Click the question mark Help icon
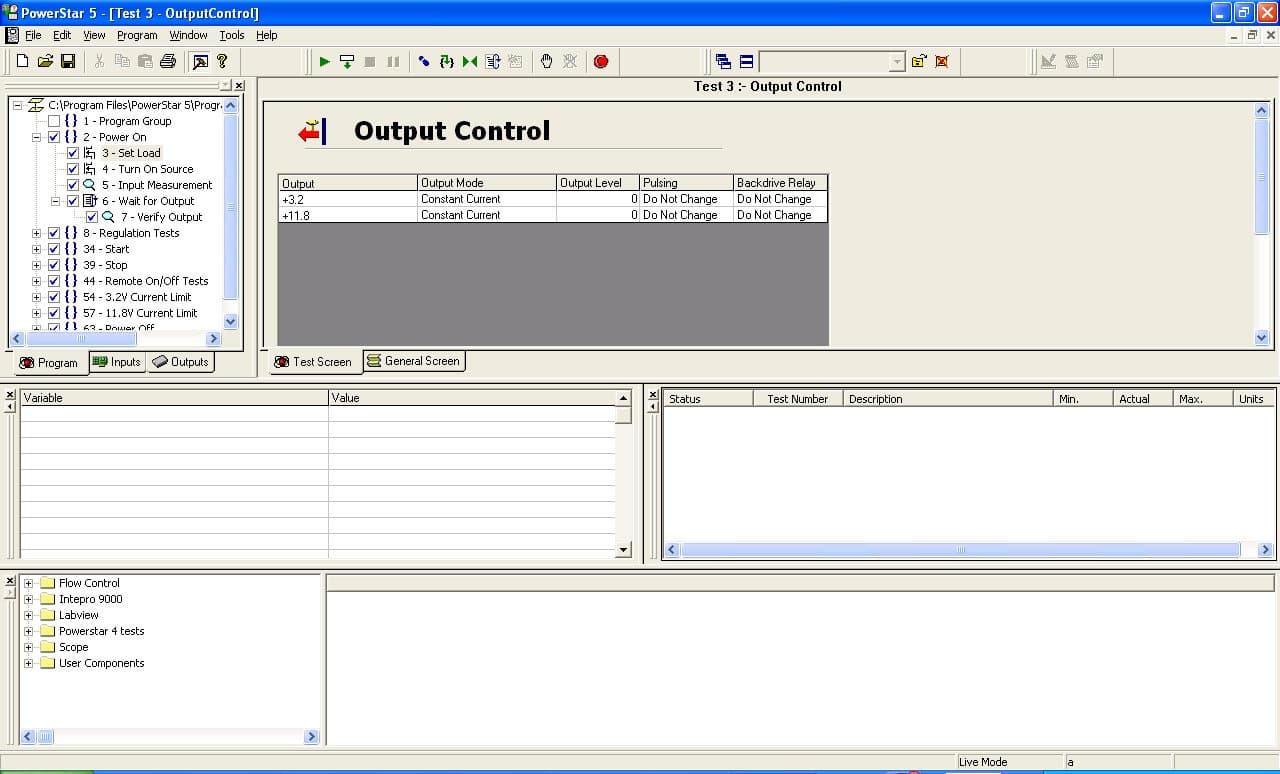The height and width of the screenshot is (774, 1280). pyautogui.click(x=222, y=61)
